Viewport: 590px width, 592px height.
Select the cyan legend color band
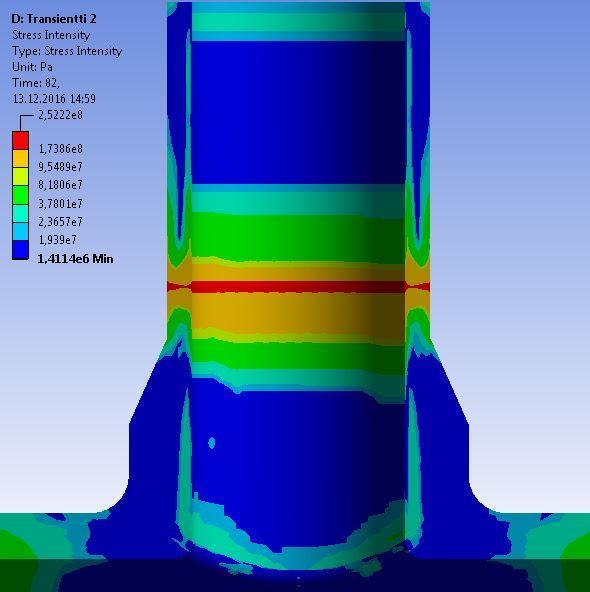pos(20,213)
